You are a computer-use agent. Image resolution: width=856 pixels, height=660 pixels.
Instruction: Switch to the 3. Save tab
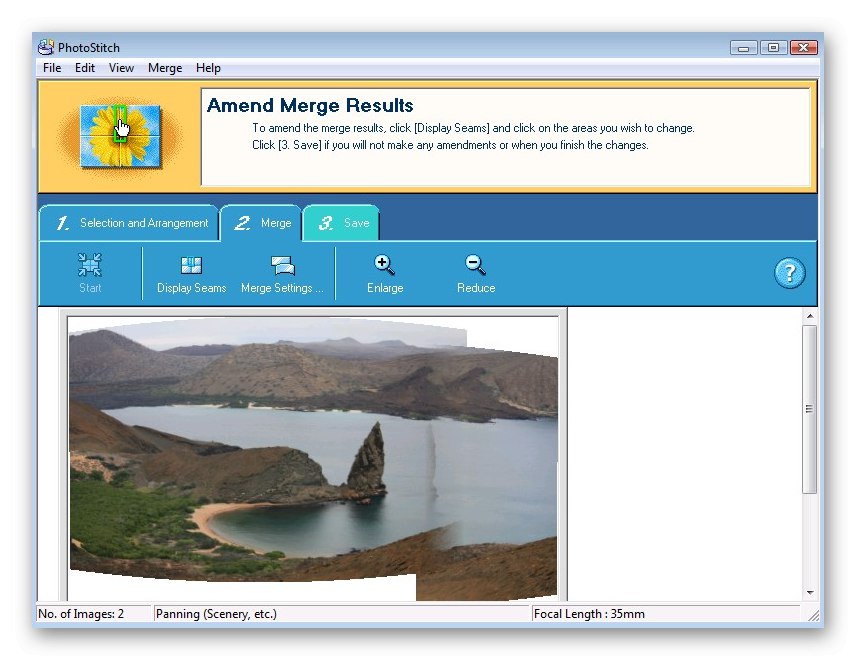341,223
